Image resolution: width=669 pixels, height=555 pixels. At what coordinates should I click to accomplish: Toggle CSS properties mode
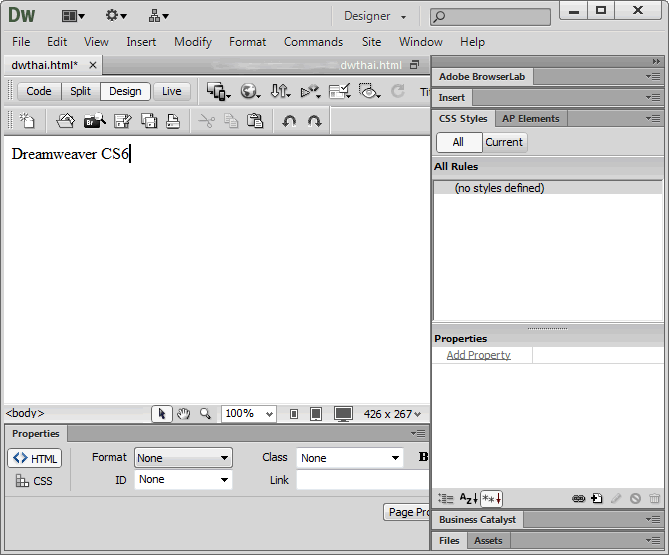tap(34, 481)
